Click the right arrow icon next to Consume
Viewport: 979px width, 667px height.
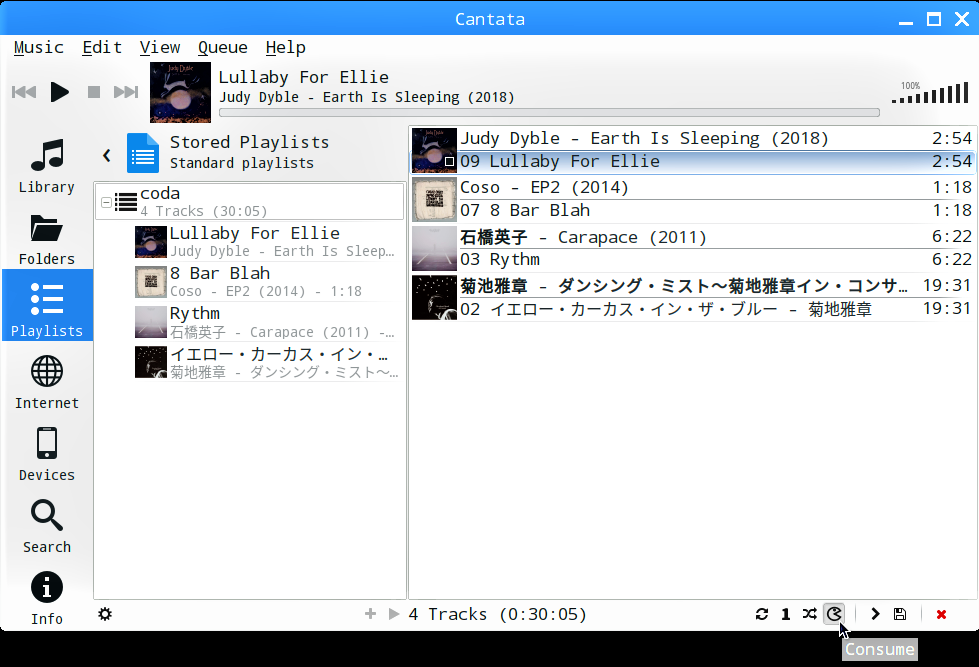pyautogui.click(x=875, y=614)
